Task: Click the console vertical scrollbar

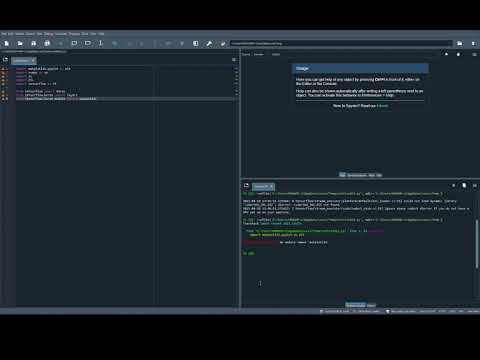Action: (477, 244)
